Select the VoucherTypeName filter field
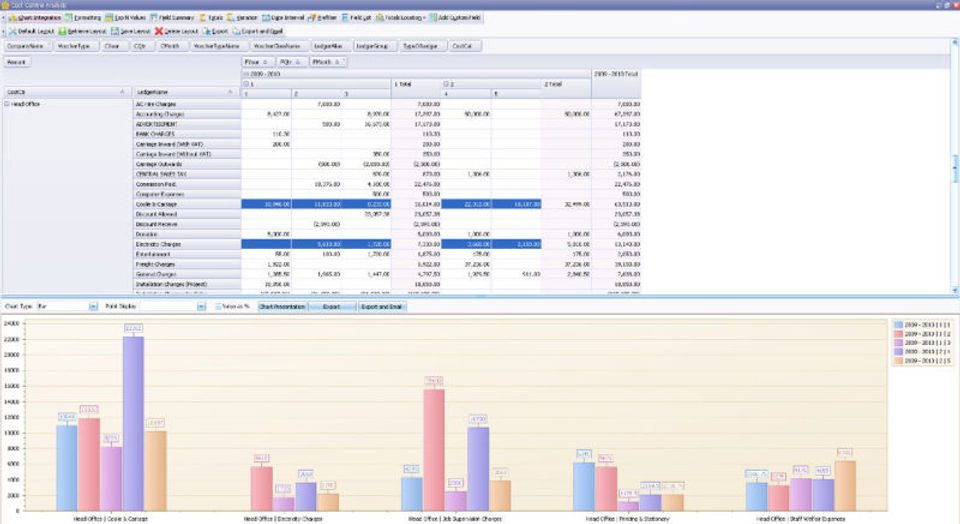This screenshot has height=524, width=960. (x=217, y=46)
